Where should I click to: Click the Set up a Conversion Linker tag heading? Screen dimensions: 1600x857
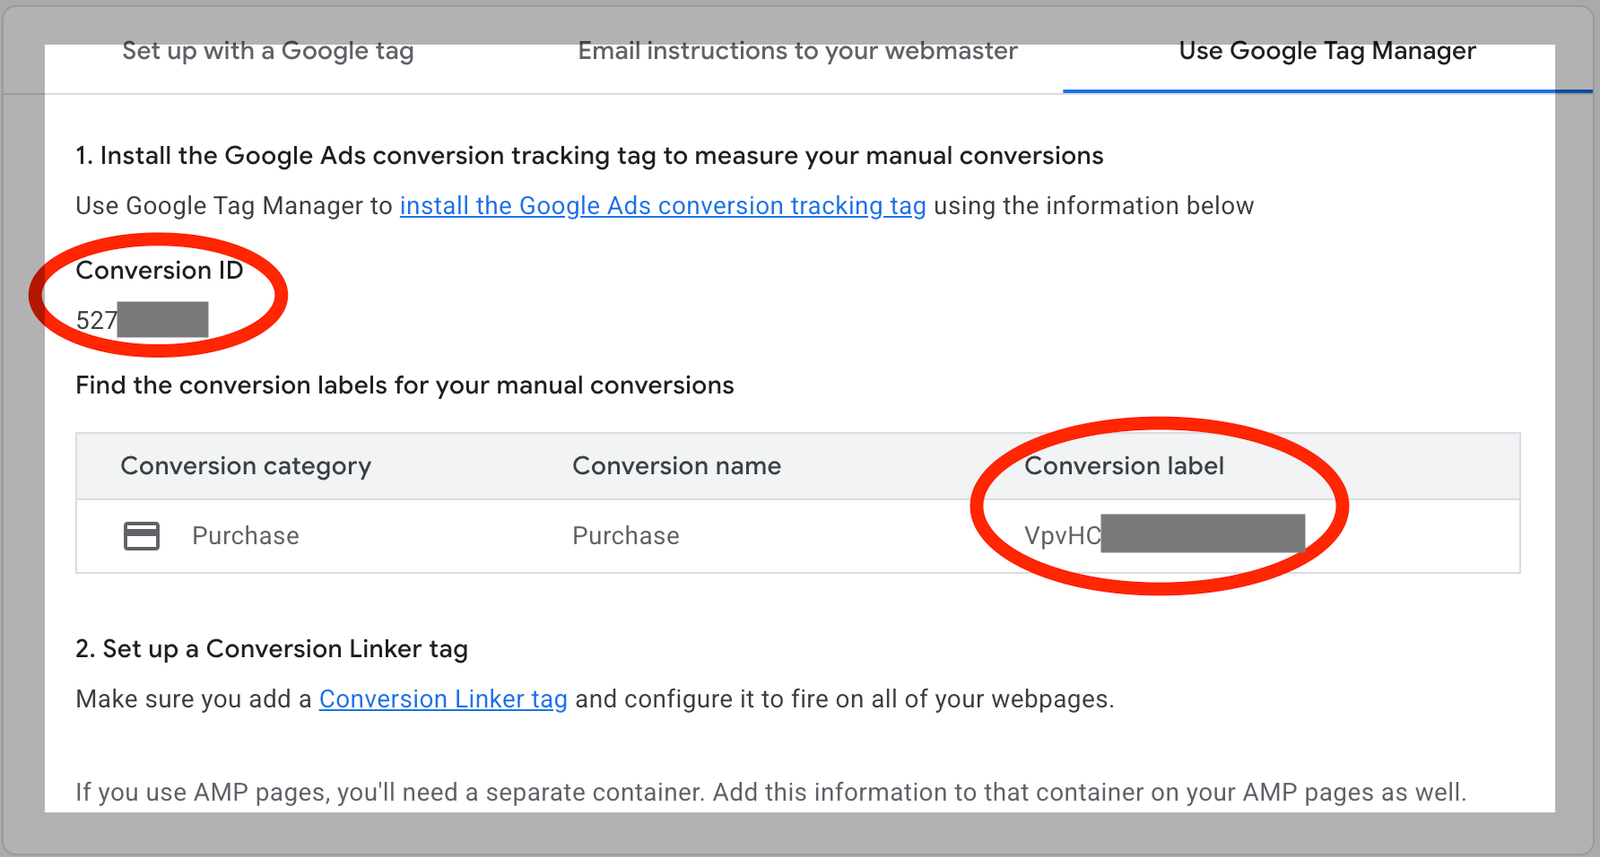click(x=271, y=648)
